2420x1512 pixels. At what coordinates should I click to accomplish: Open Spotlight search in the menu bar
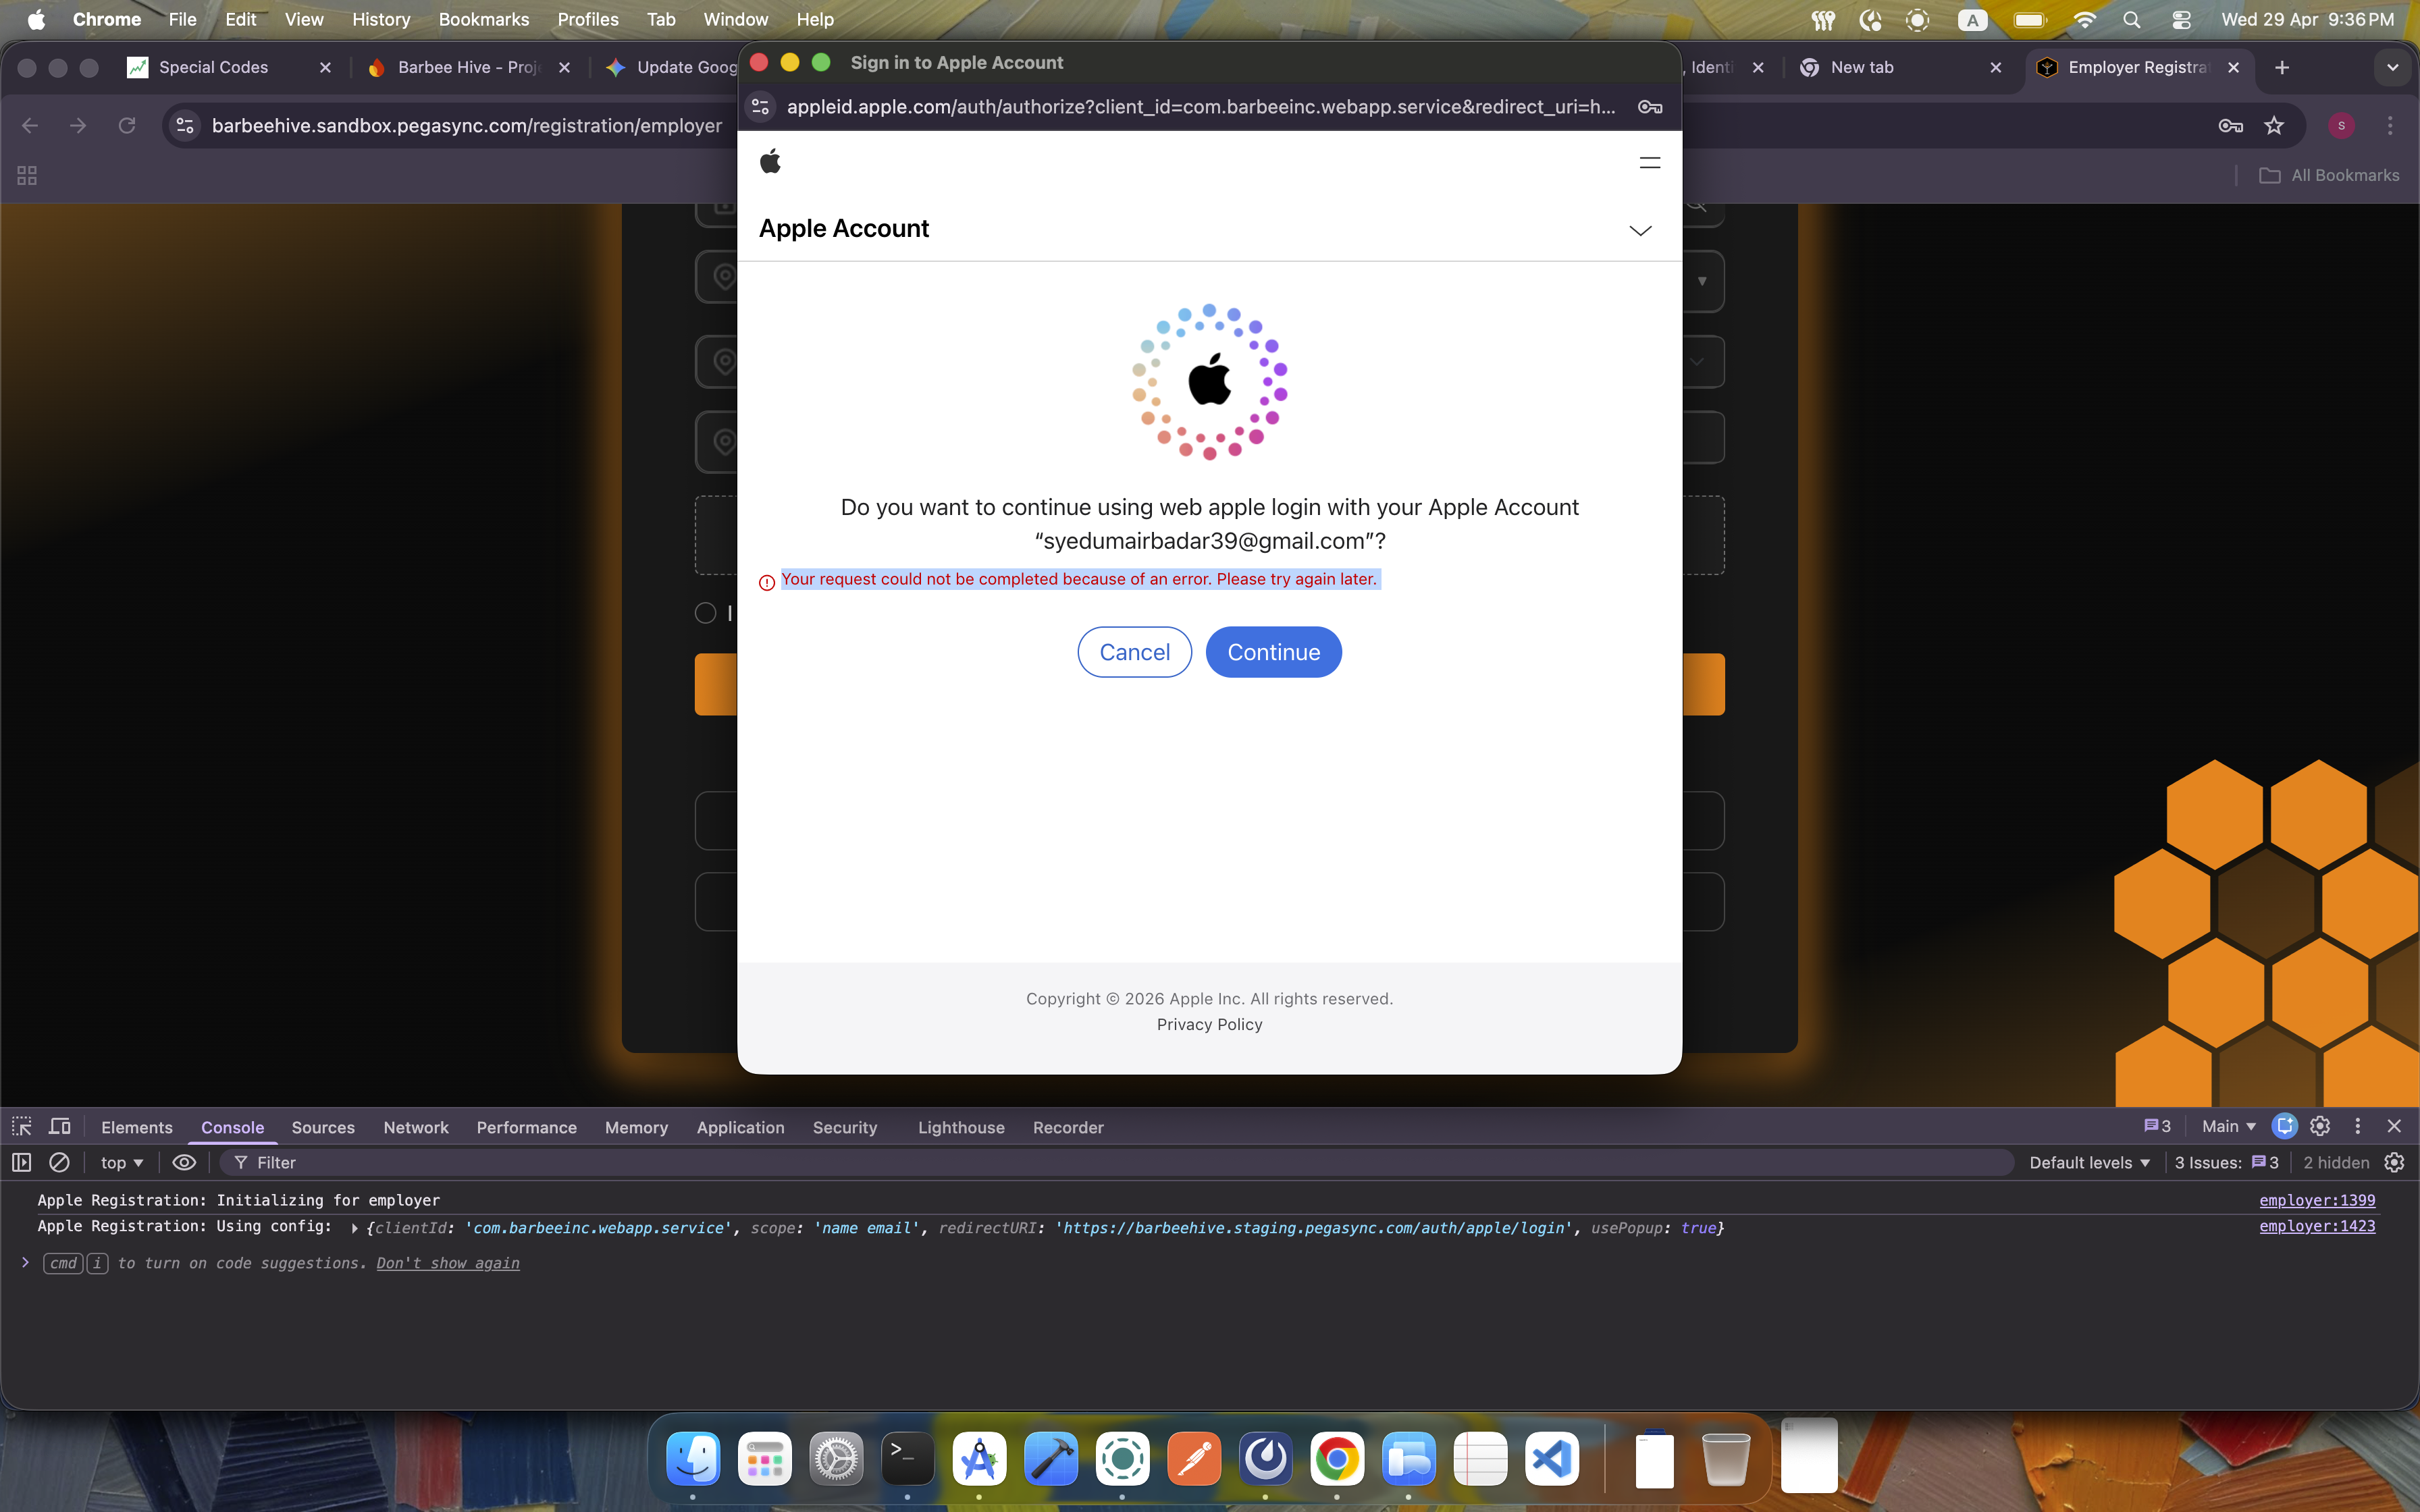(x=2131, y=20)
